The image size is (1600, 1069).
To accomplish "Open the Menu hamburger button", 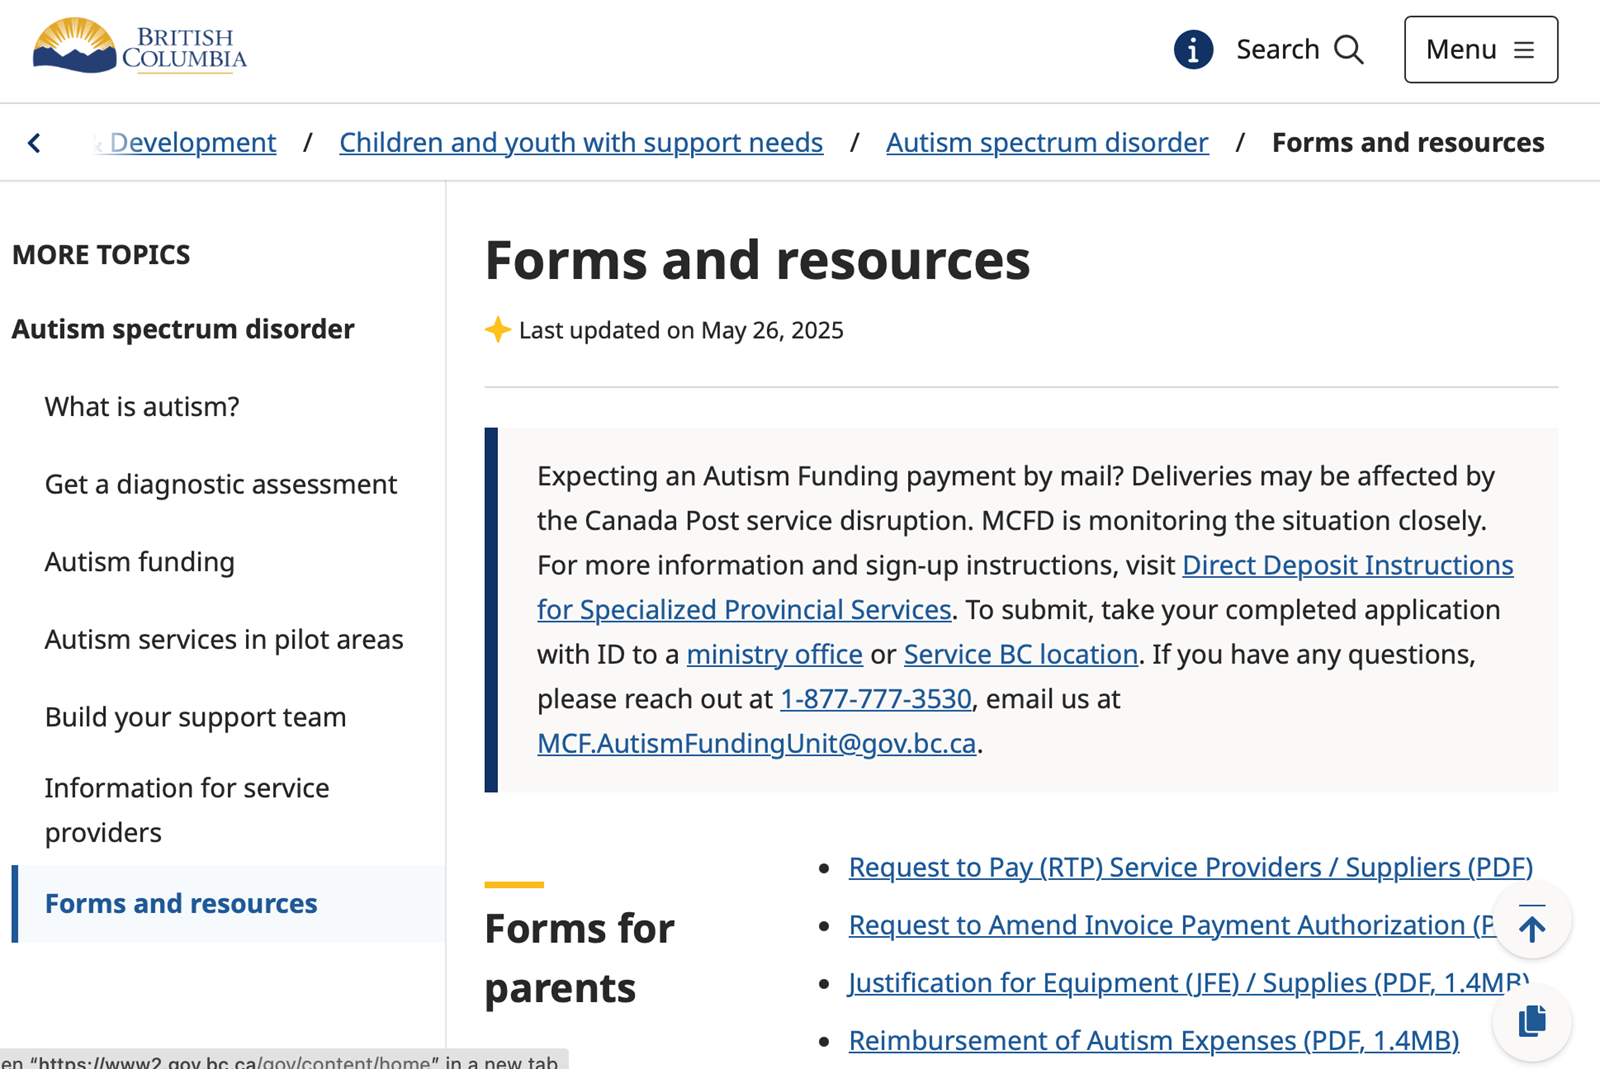I will coord(1480,49).
